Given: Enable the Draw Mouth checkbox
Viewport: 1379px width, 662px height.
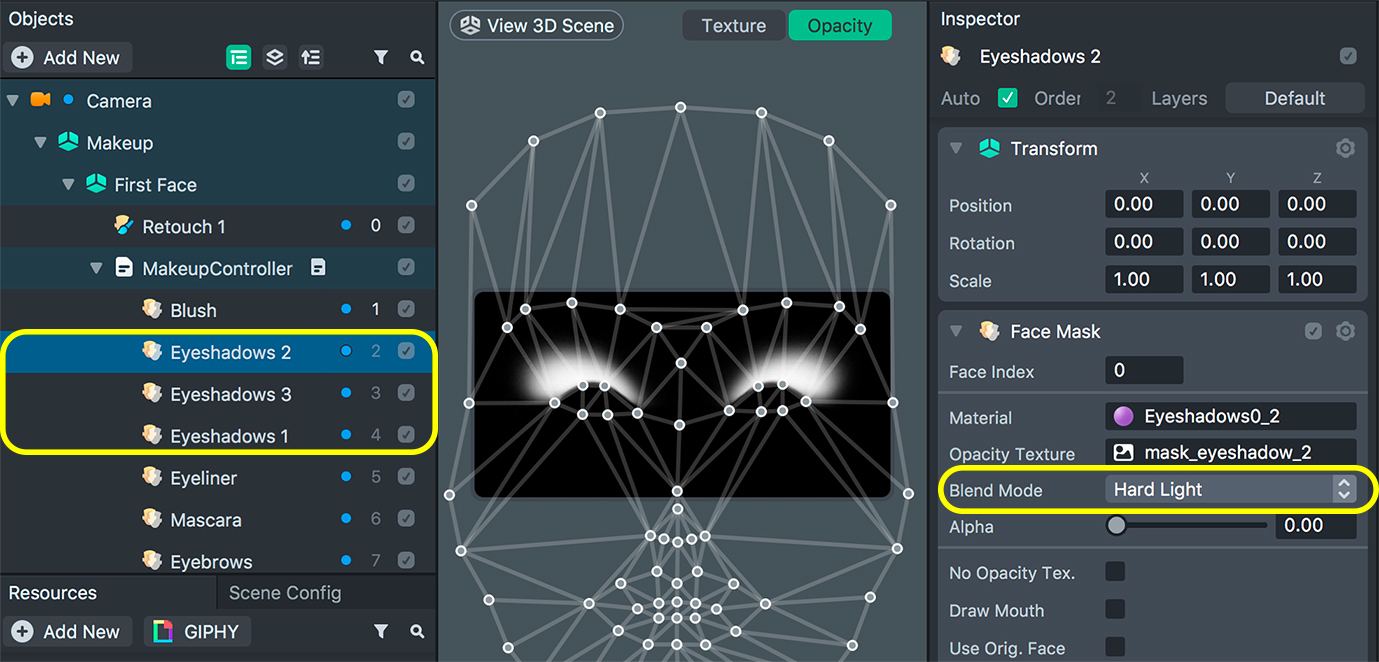Looking at the screenshot, I should [1115, 609].
